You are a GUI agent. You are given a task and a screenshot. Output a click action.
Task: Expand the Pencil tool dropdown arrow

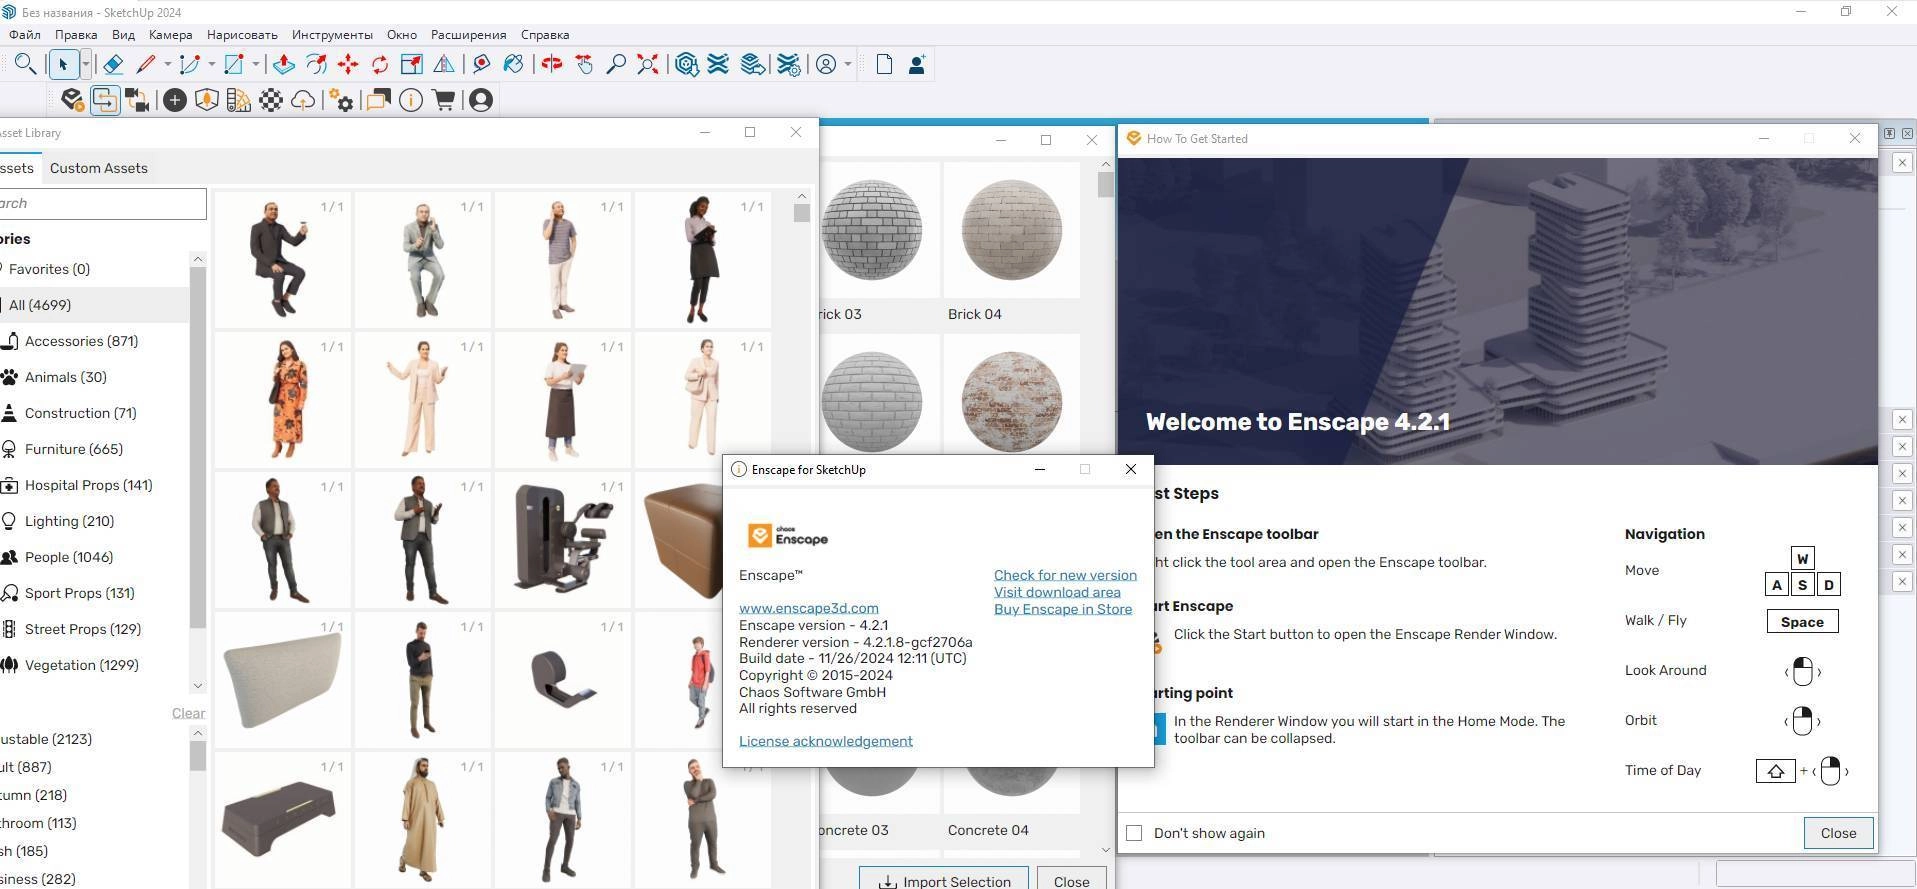pyautogui.click(x=167, y=65)
